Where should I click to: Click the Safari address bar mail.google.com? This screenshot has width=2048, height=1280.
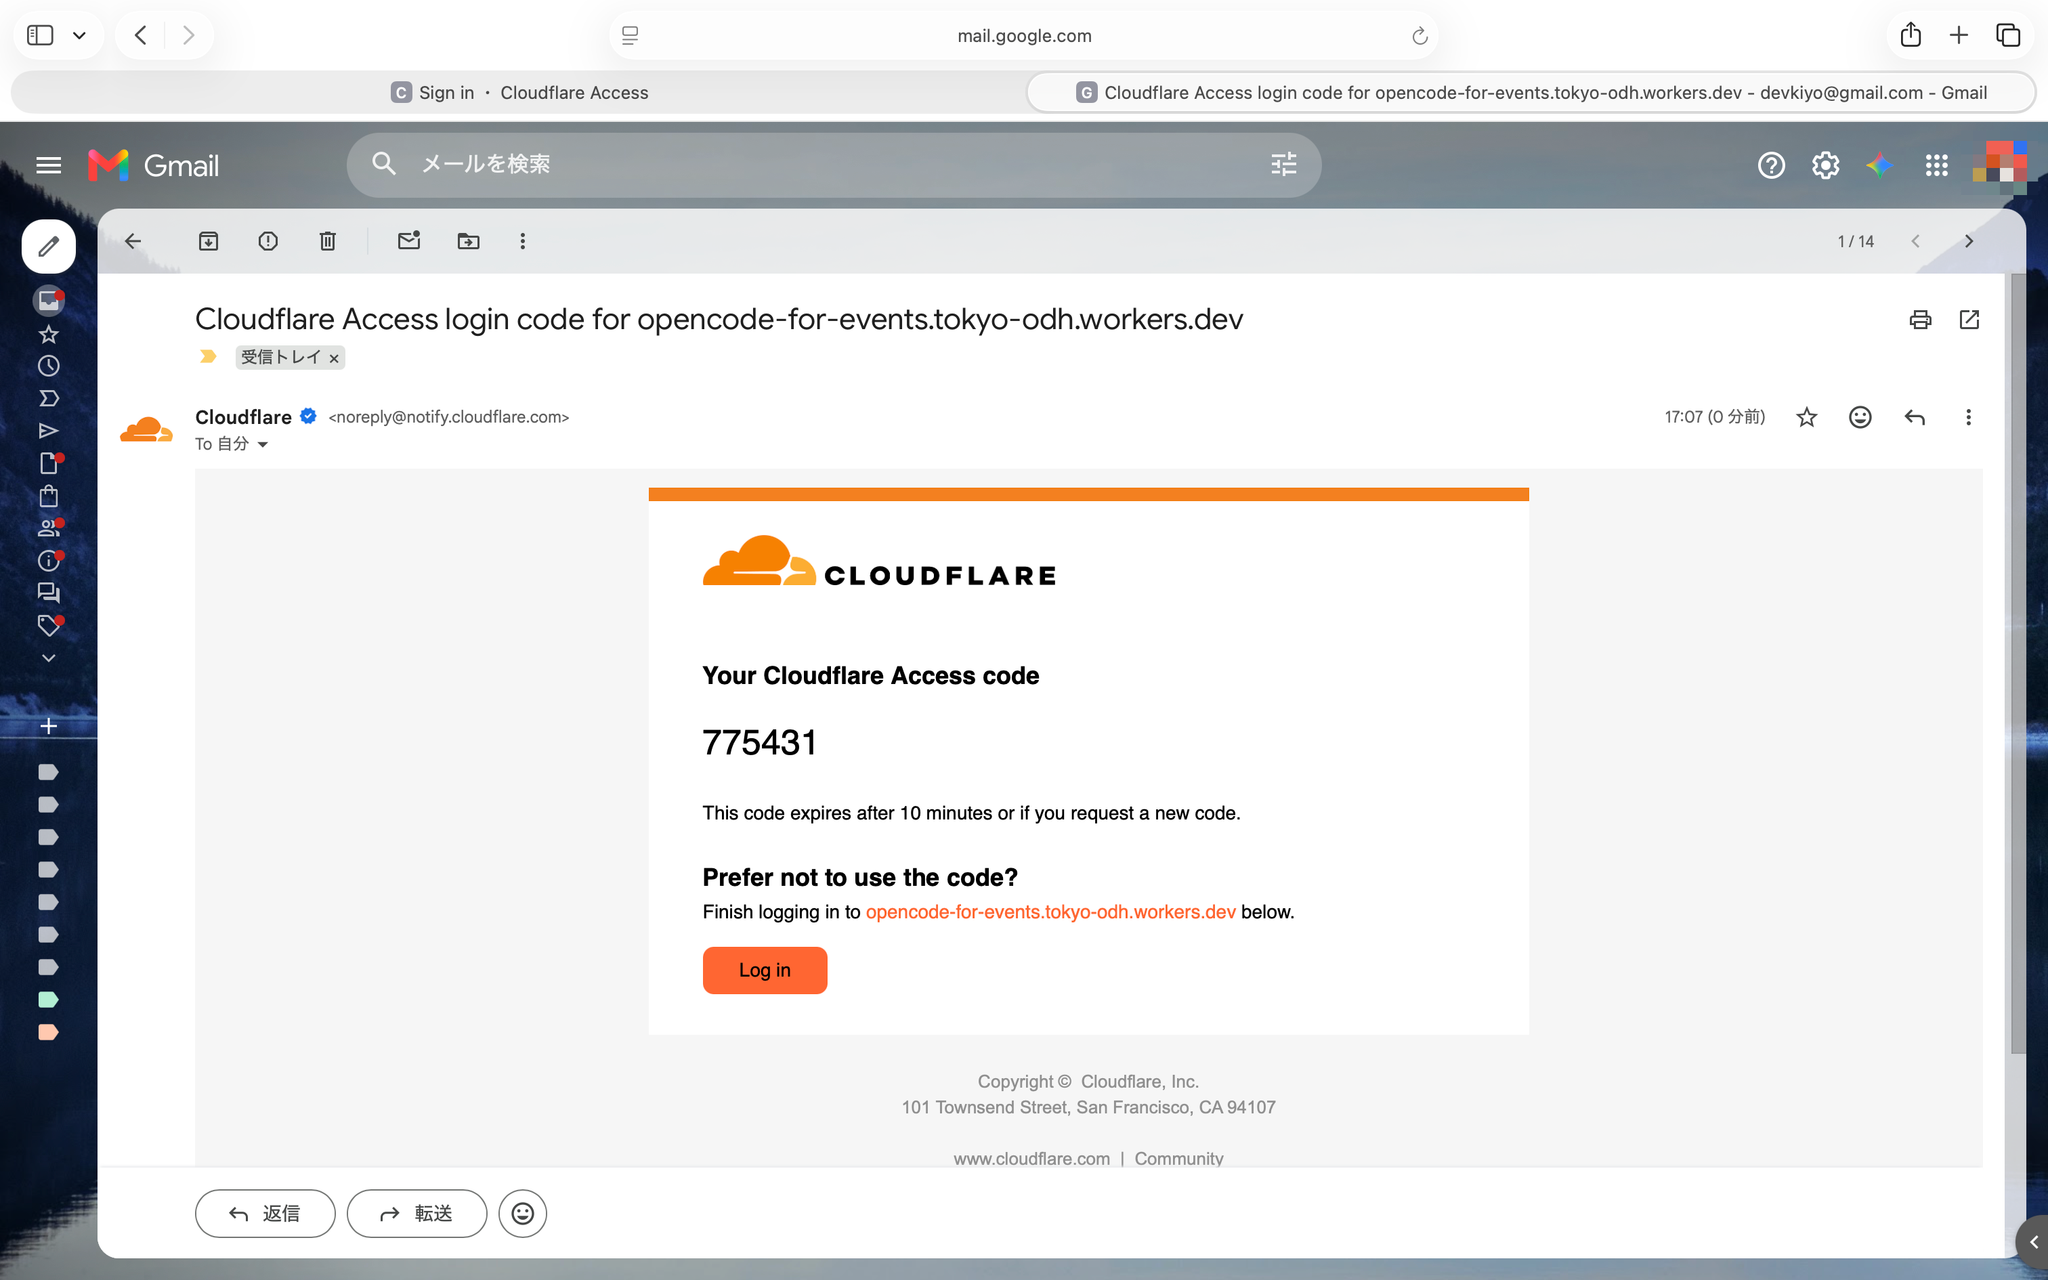(1024, 36)
